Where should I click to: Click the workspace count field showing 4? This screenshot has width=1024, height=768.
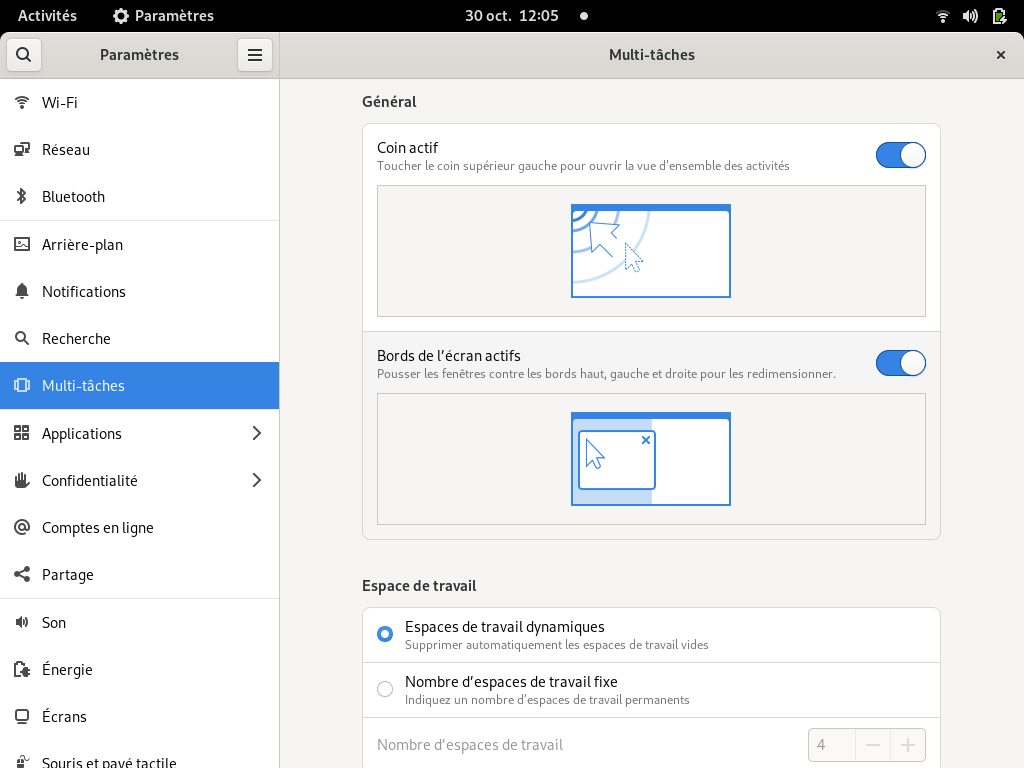tap(831, 745)
